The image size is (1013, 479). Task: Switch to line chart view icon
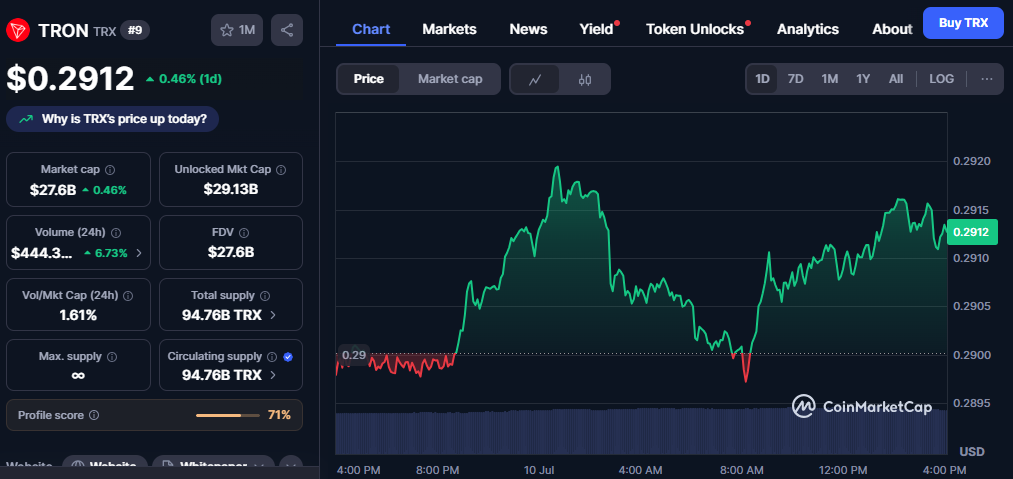pyautogui.click(x=535, y=79)
